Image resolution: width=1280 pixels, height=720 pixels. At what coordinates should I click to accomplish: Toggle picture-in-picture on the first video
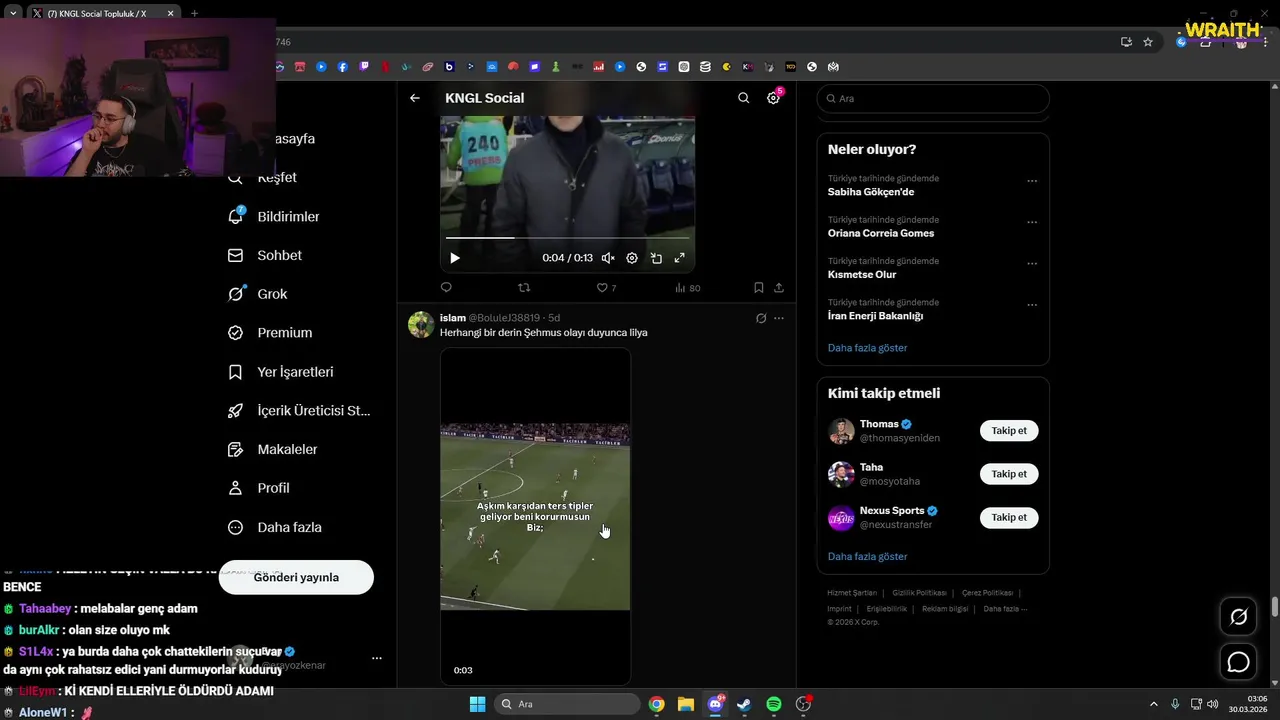coord(656,258)
